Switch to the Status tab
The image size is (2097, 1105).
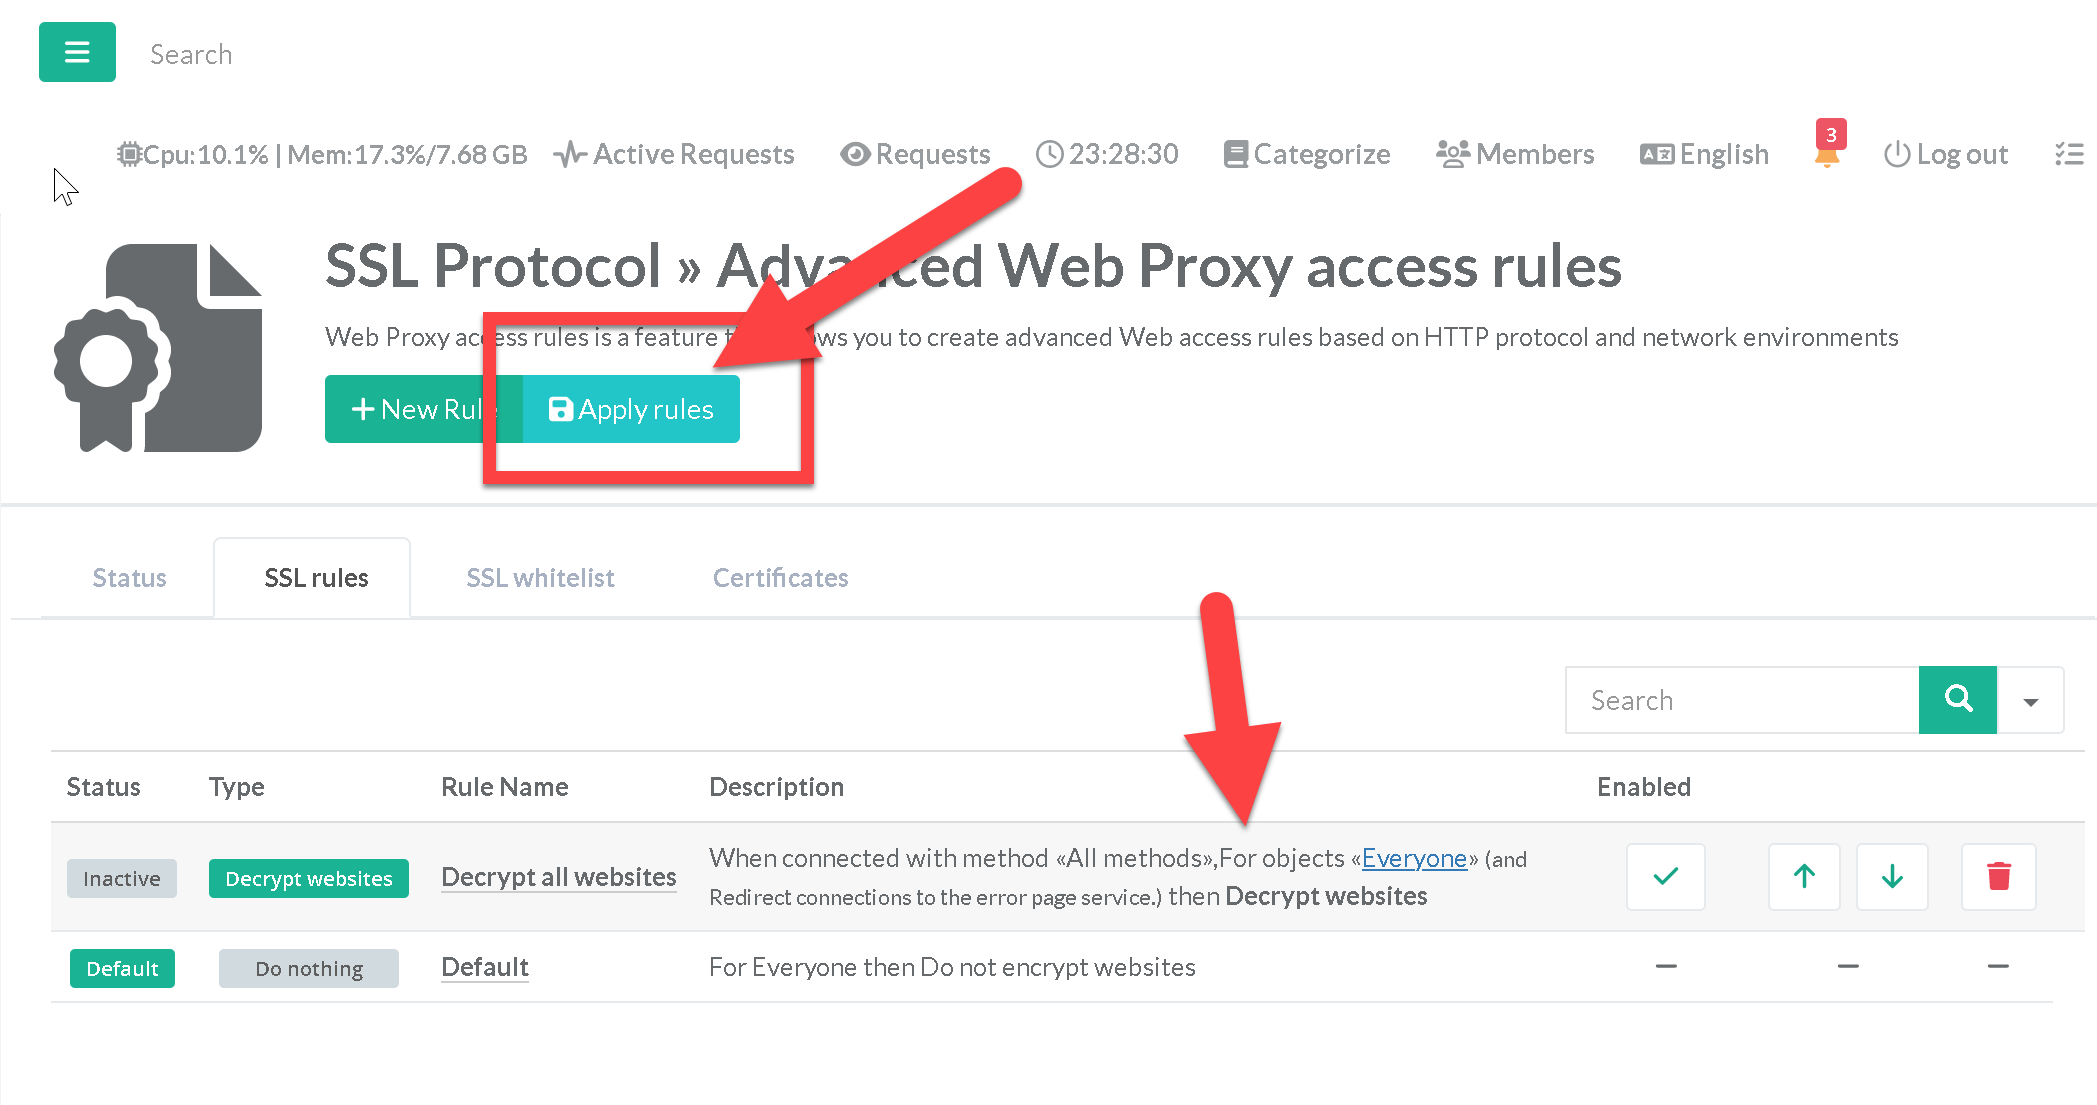(x=129, y=578)
